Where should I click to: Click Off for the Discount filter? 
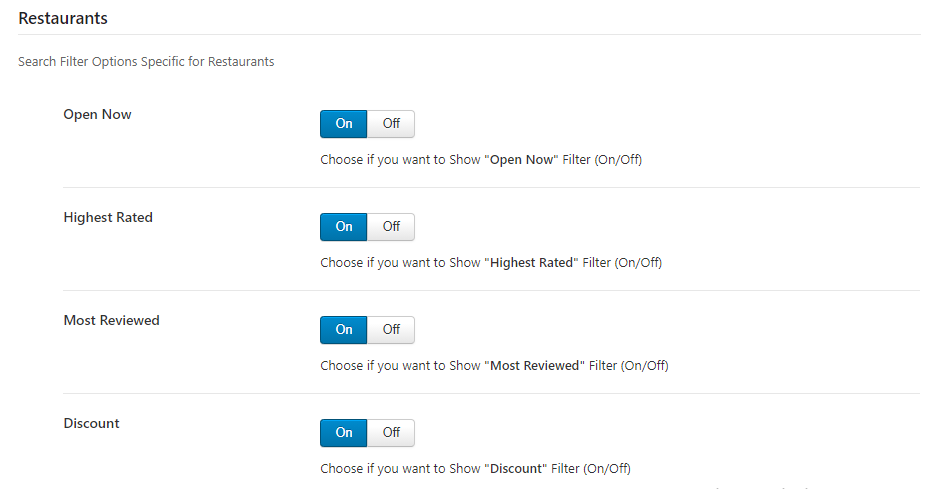coord(391,433)
